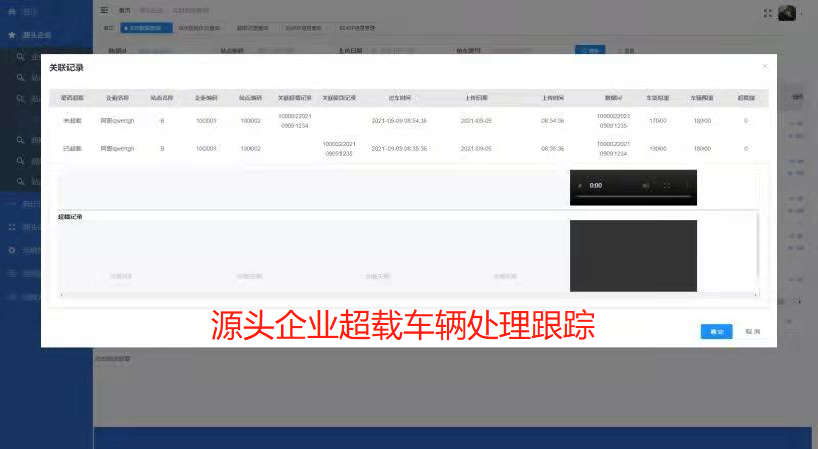Click the 取消 cancel button

point(753,331)
